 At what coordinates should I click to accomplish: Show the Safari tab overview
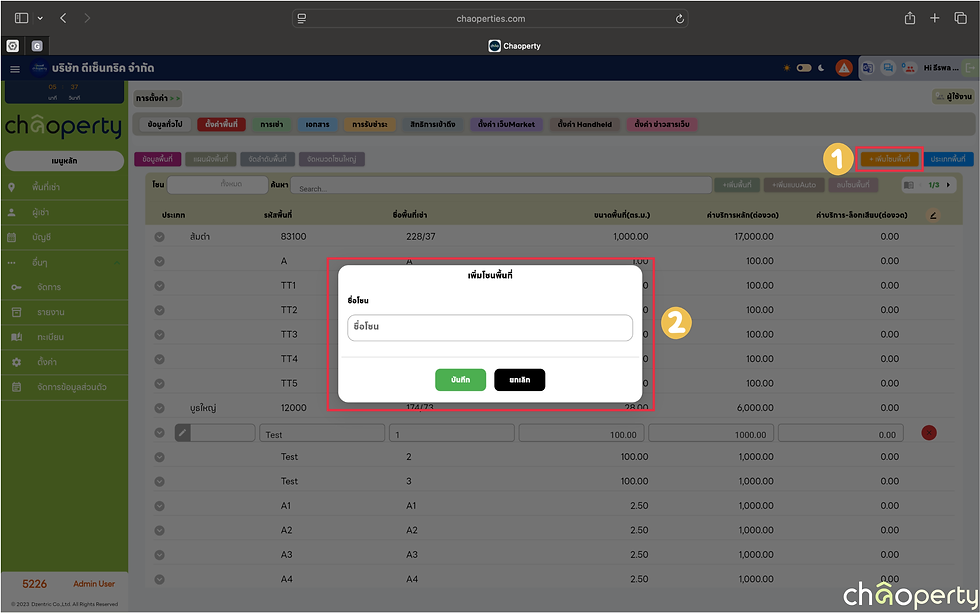(960, 18)
